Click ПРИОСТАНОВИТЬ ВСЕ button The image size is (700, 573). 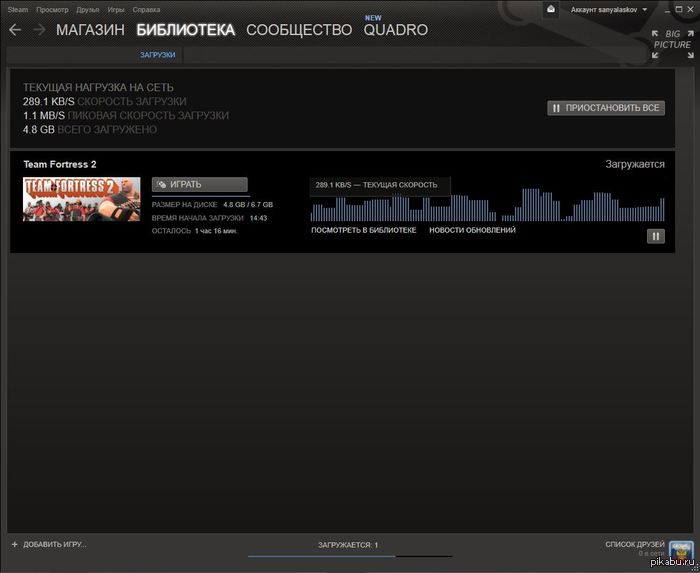tap(606, 108)
